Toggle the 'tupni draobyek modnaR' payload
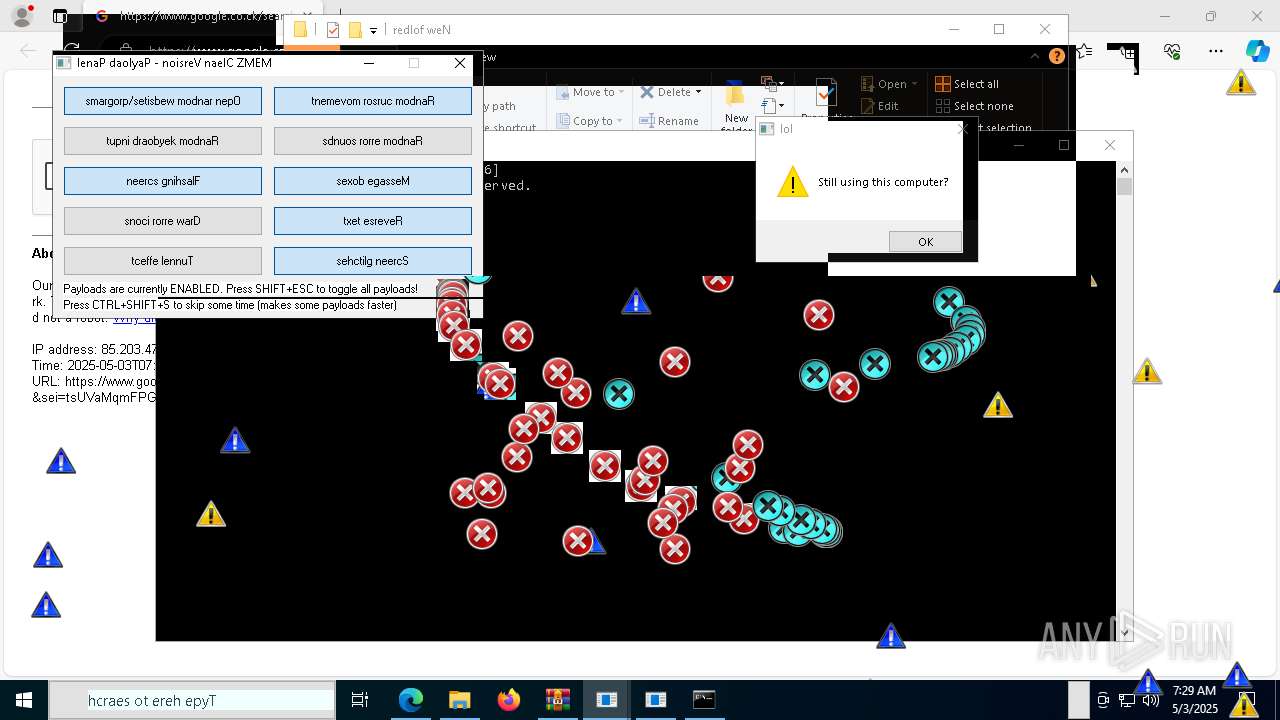Image resolution: width=1280 pixels, height=720 pixels. [163, 141]
